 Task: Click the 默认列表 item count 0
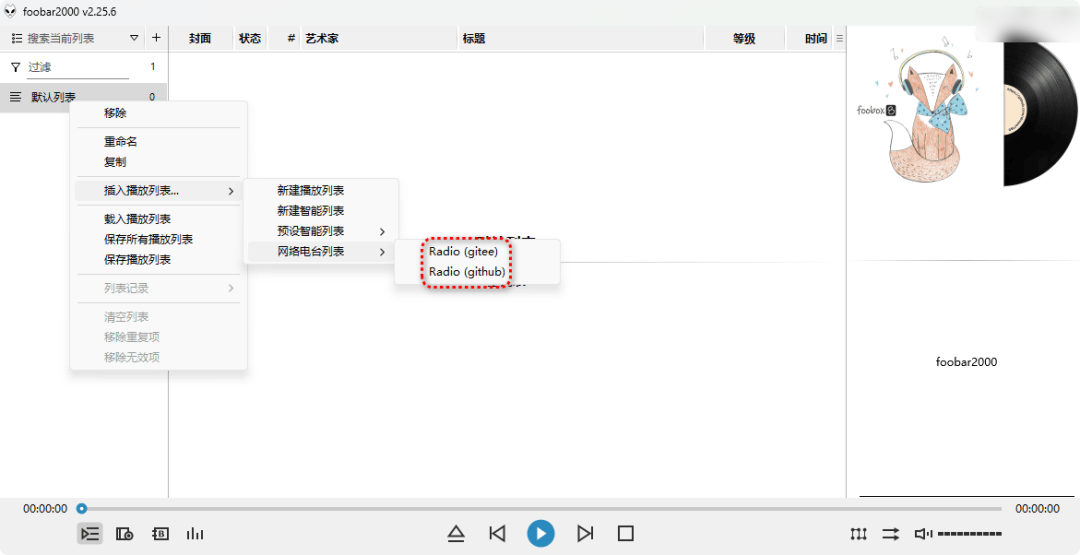tap(152, 97)
